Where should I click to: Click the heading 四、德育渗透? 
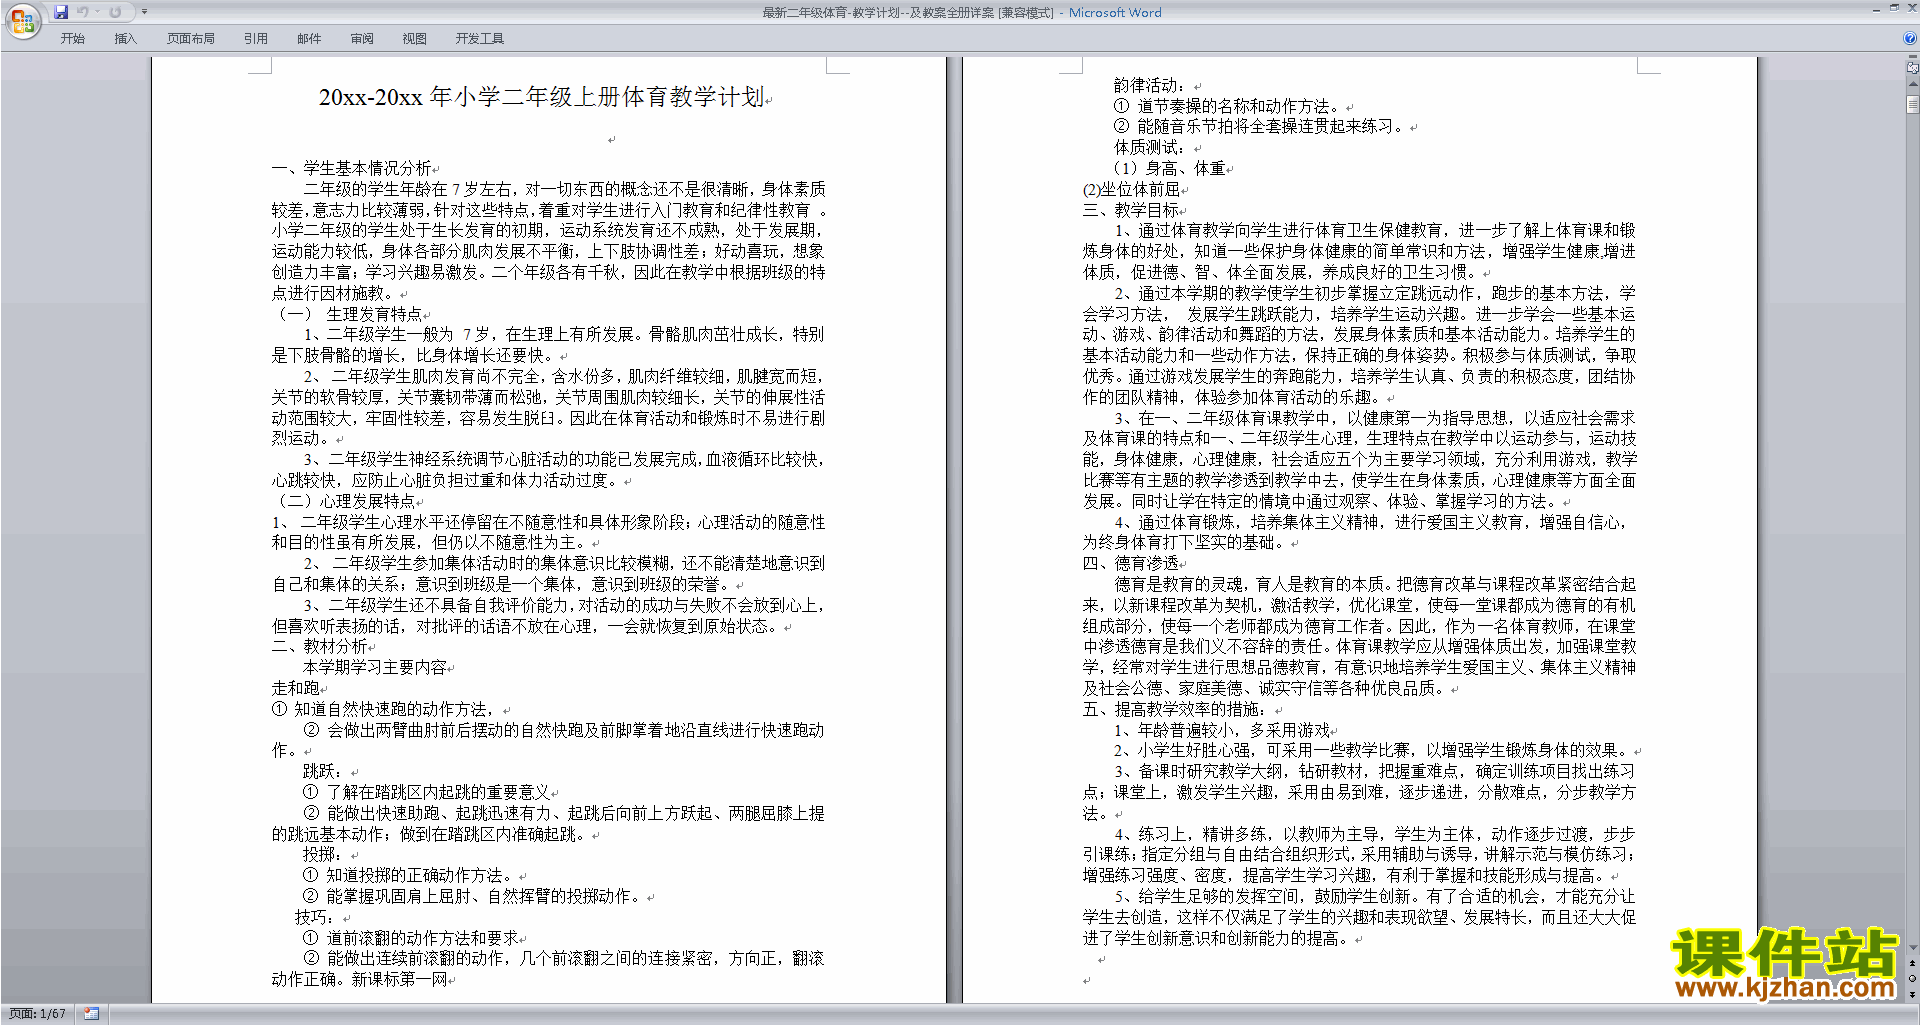(x=1130, y=563)
